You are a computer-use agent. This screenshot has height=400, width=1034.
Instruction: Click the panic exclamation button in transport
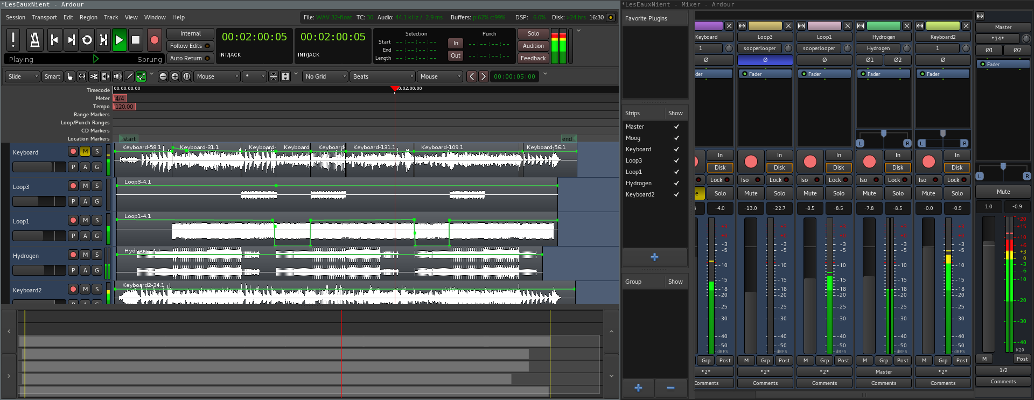(x=14, y=40)
